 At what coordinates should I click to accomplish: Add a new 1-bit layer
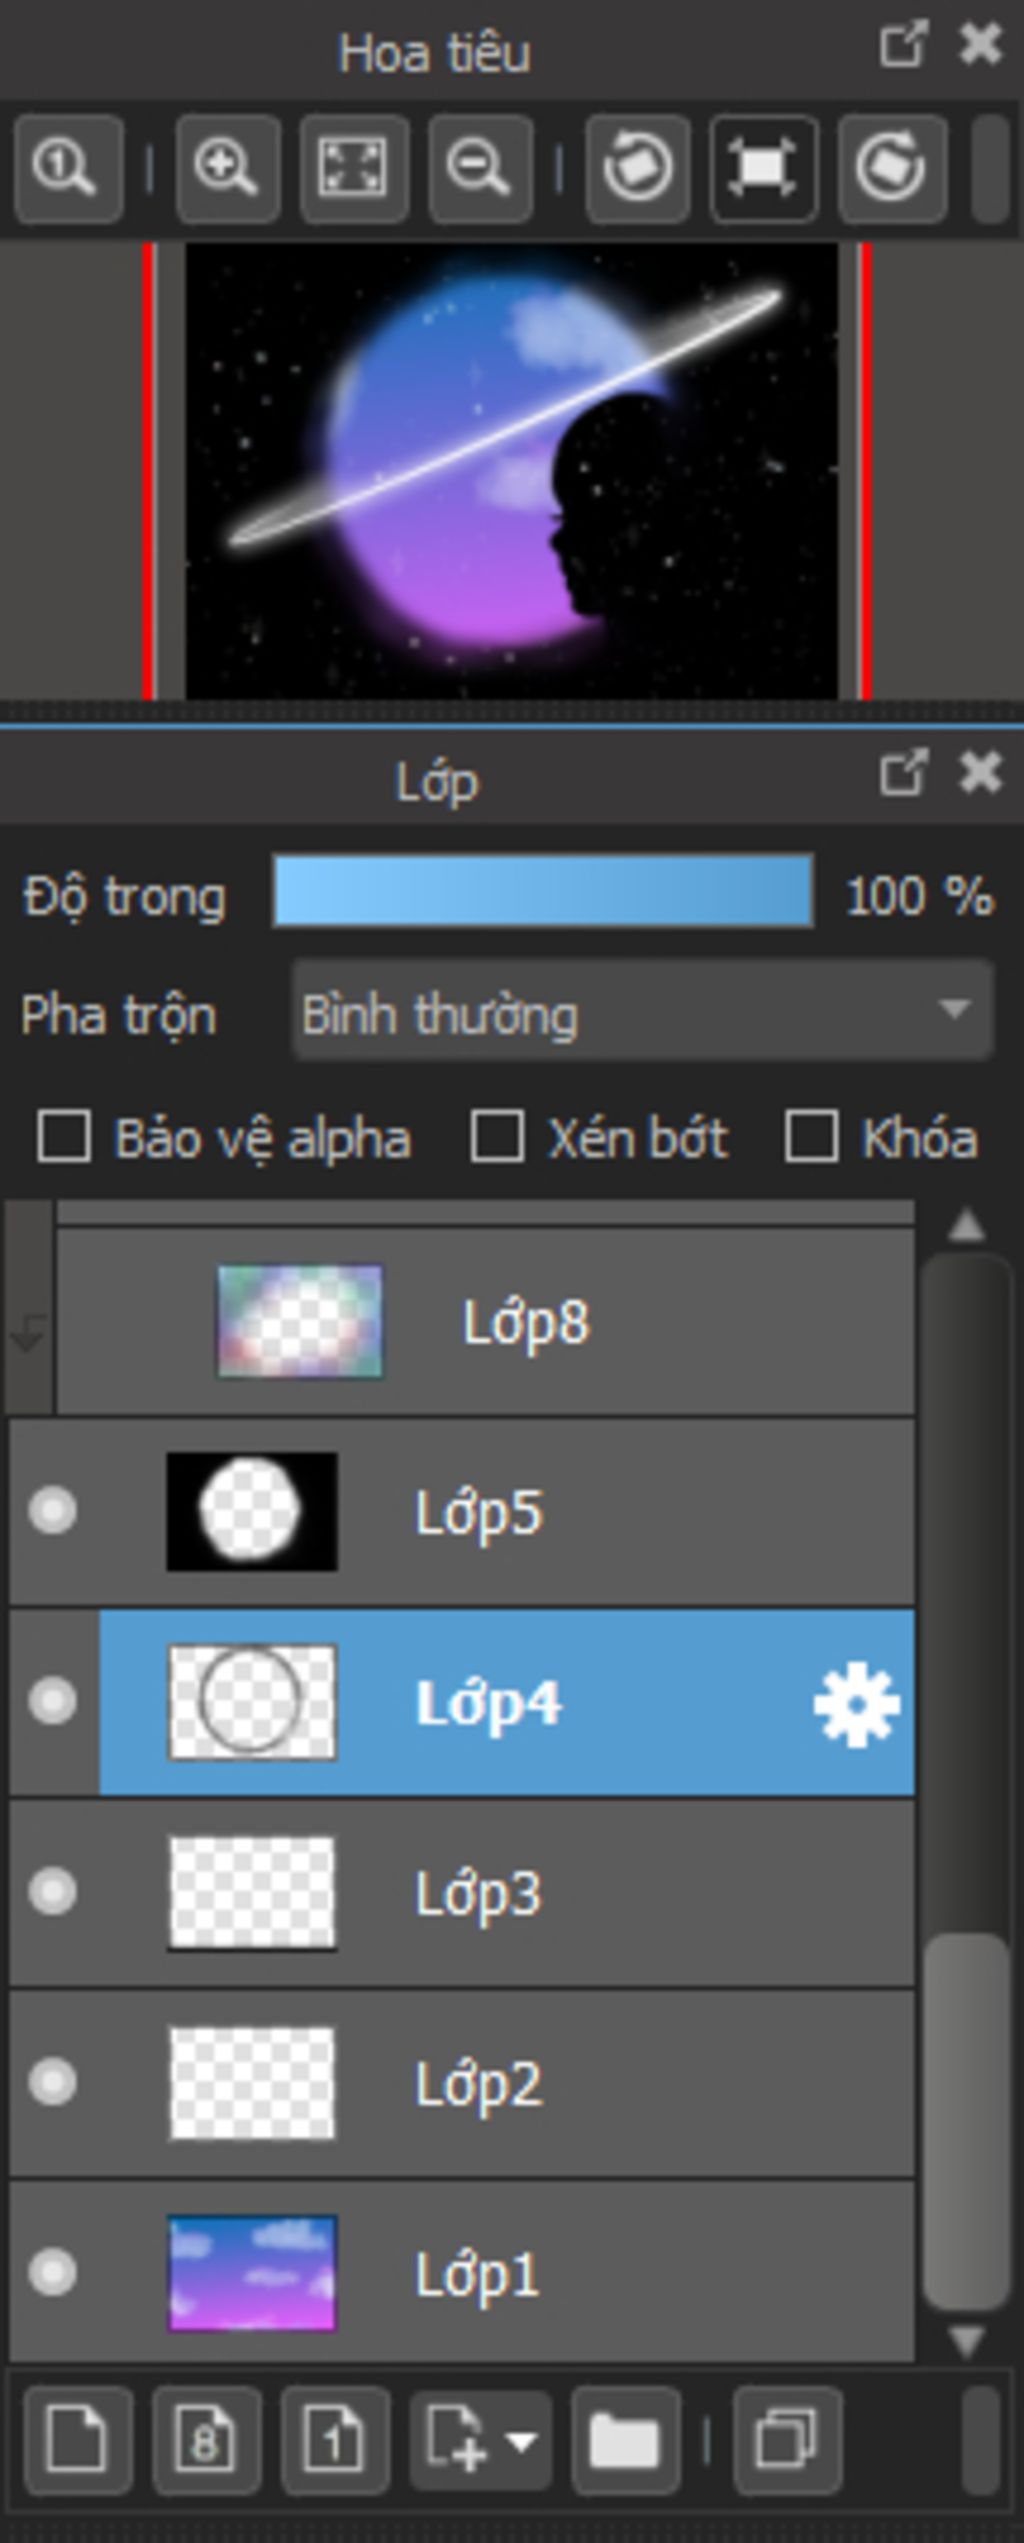click(335, 2440)
